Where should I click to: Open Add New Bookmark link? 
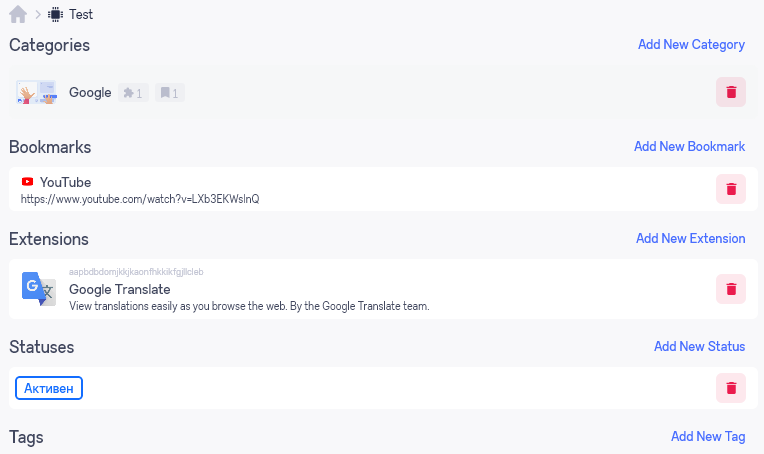(689, 146)
